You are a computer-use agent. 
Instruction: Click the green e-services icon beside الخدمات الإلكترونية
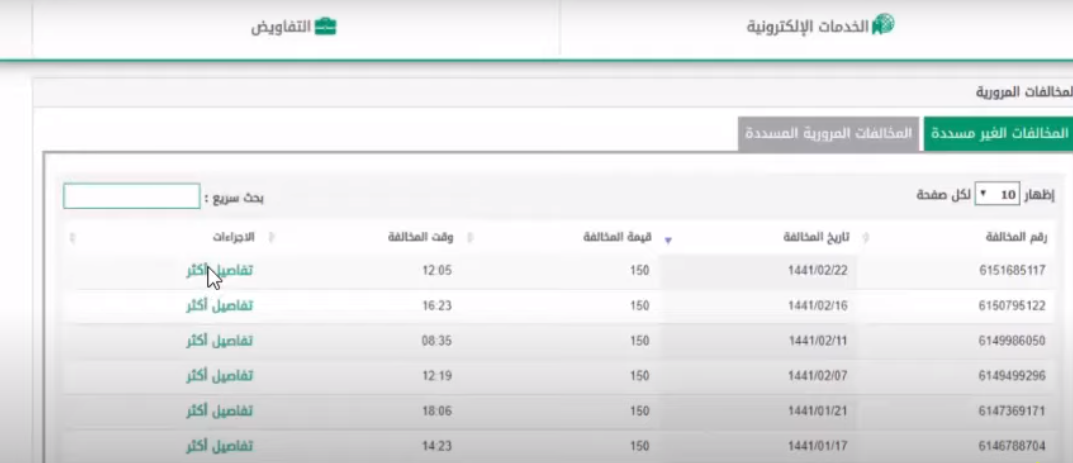(882, 26)
